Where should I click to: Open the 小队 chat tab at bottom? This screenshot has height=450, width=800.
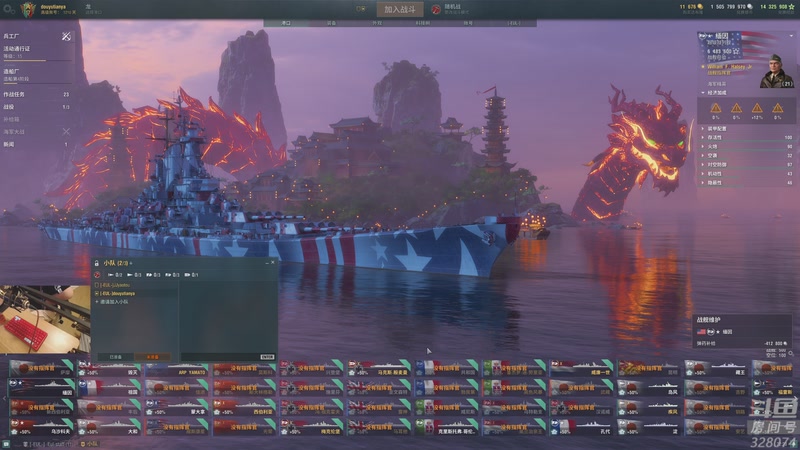90,444
